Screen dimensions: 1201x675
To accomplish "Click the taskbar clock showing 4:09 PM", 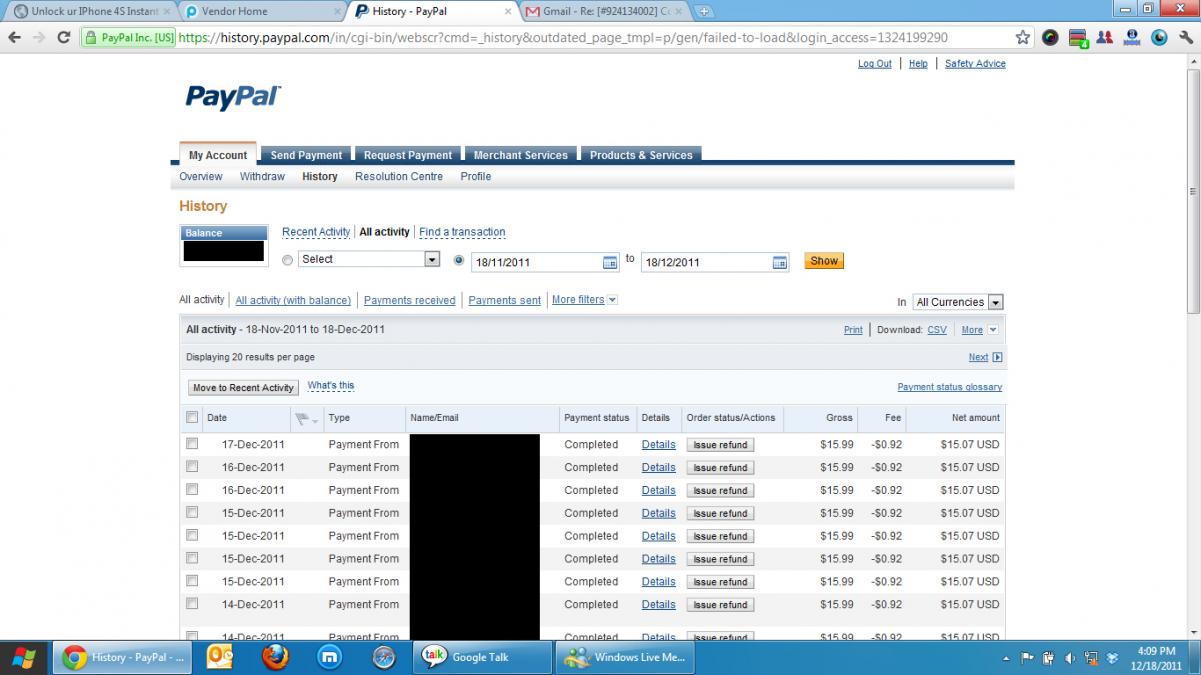I will pos(1156,657).
